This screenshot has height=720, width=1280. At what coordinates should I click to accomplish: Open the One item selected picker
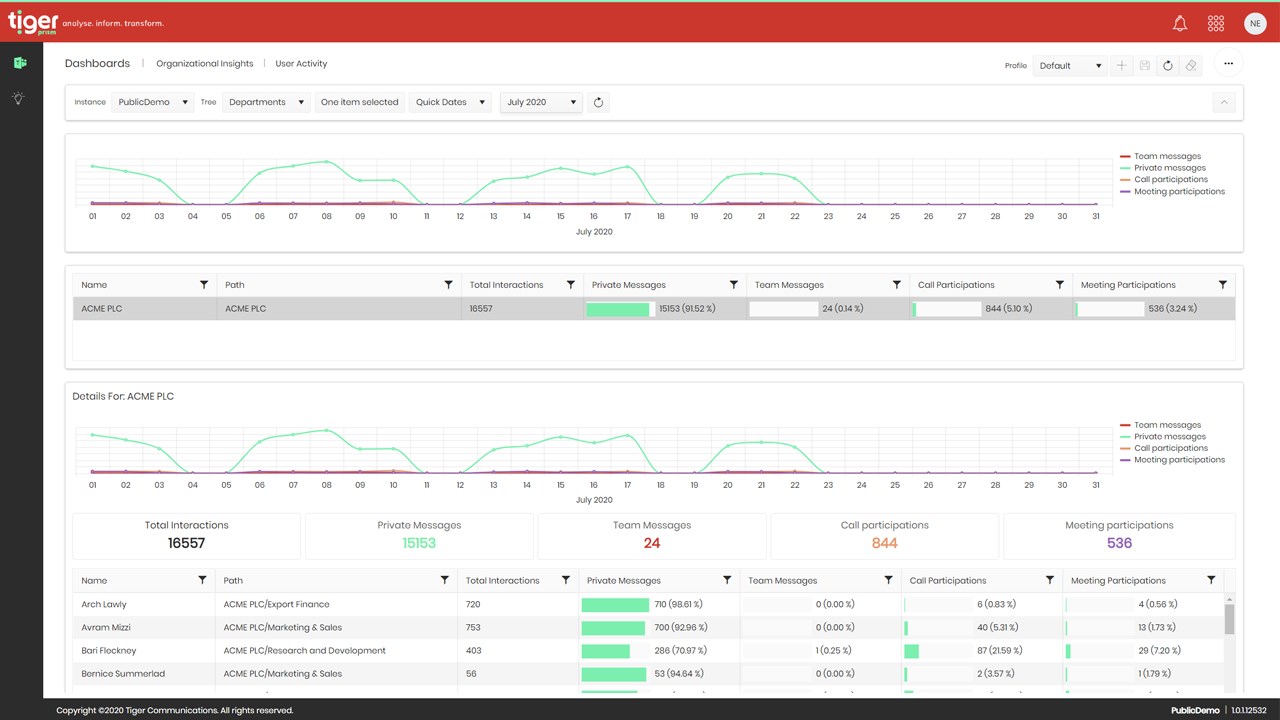tap(359, 102)
